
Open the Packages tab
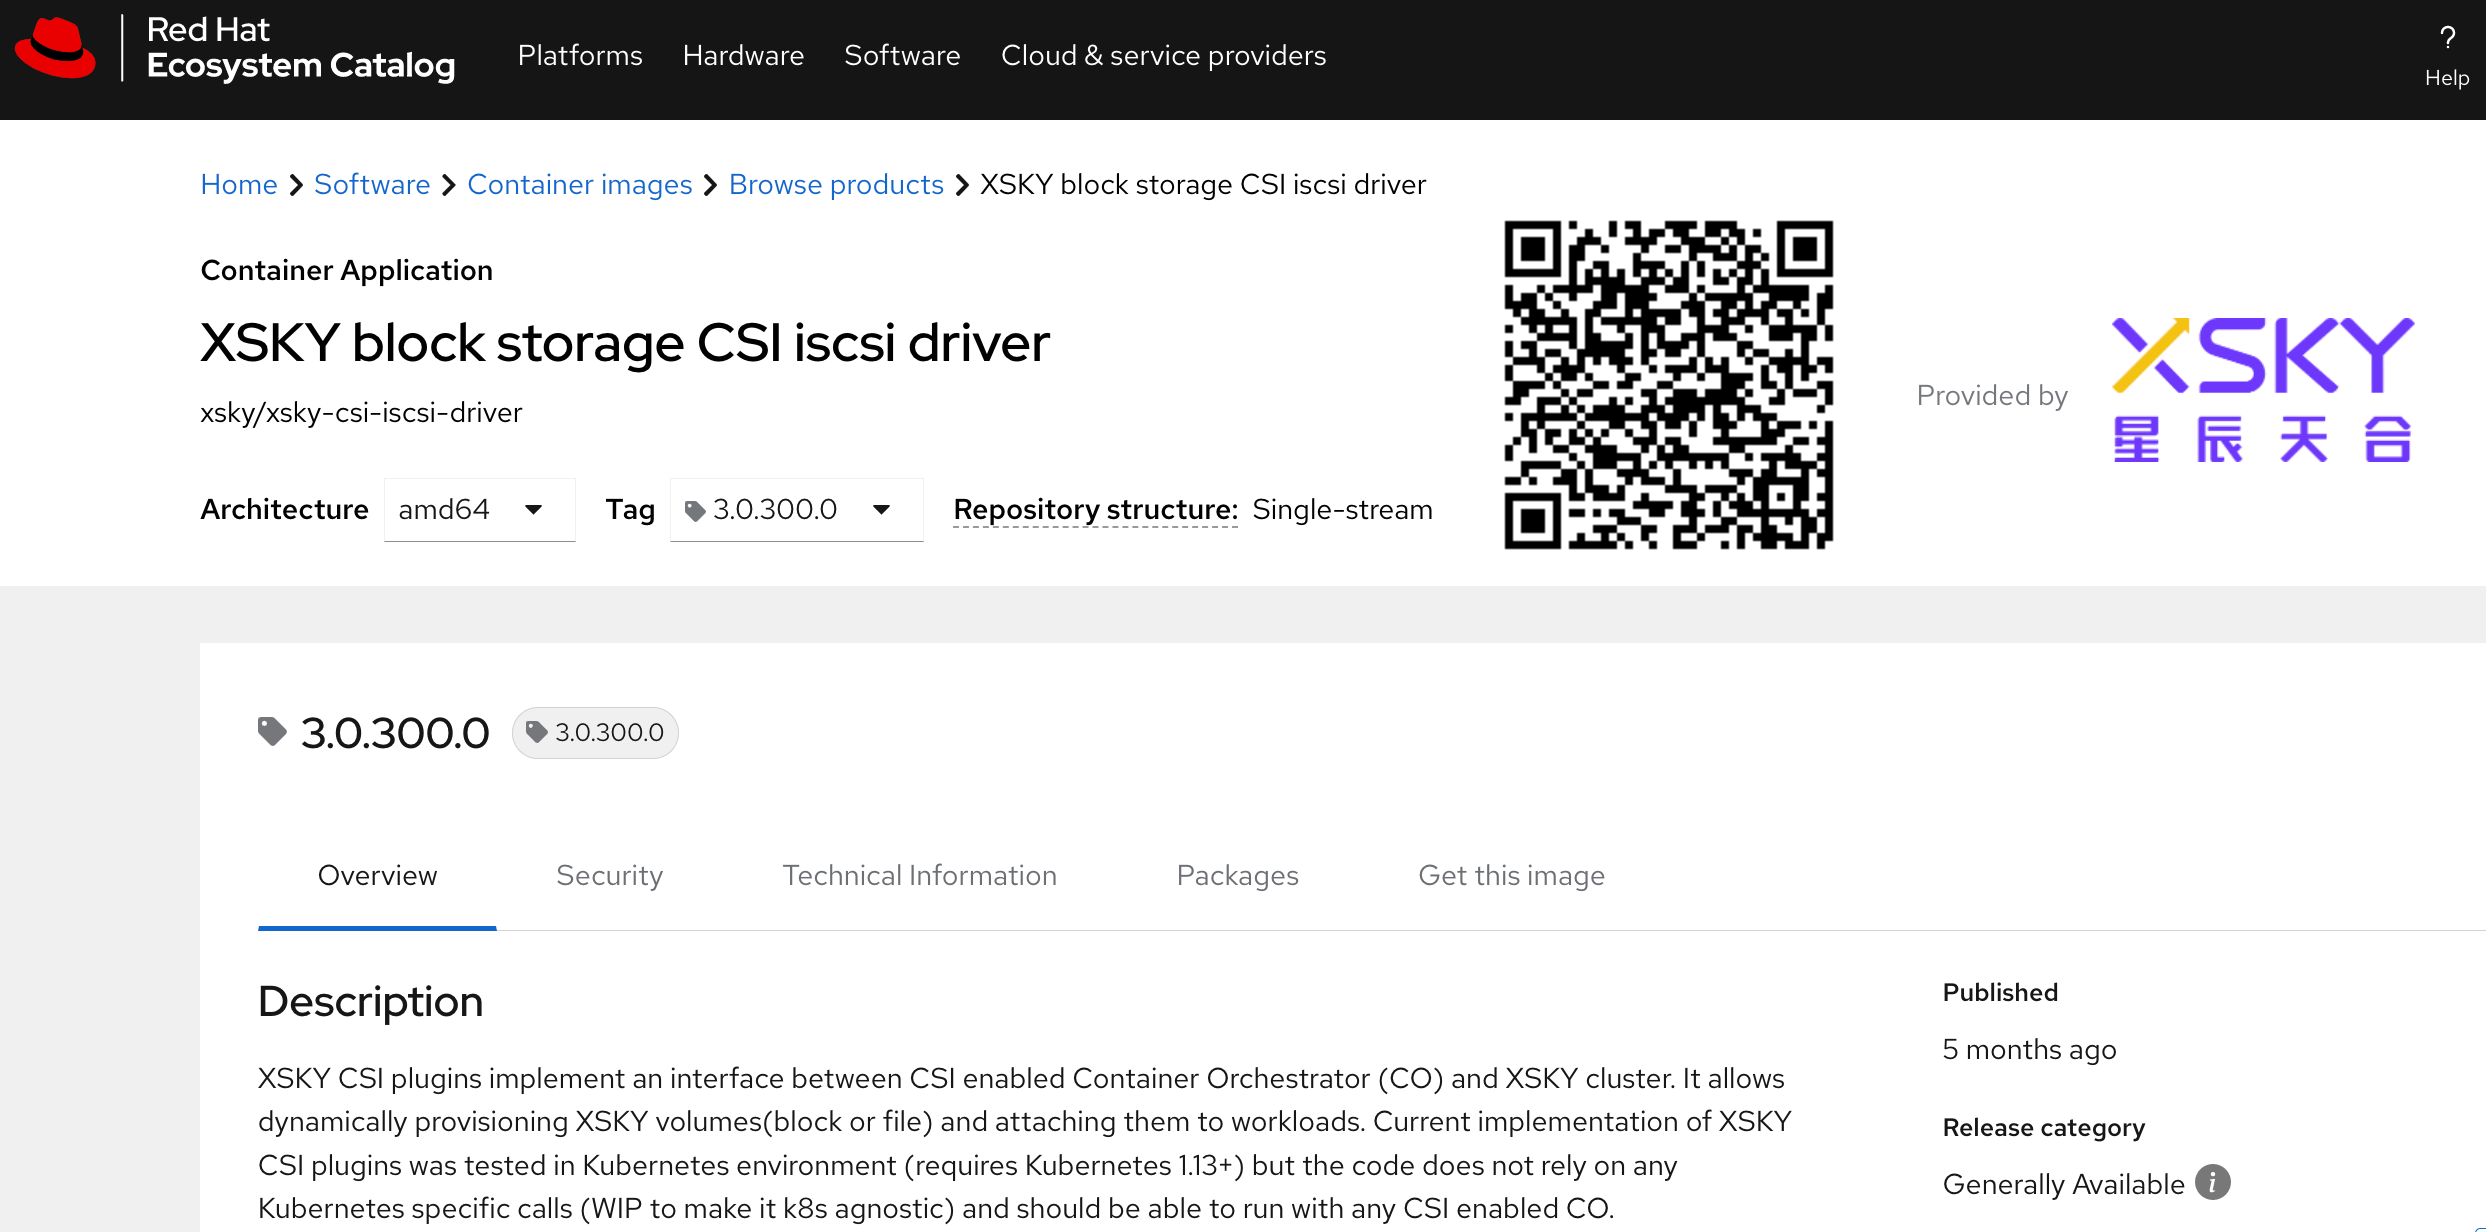pos(1237,876)
